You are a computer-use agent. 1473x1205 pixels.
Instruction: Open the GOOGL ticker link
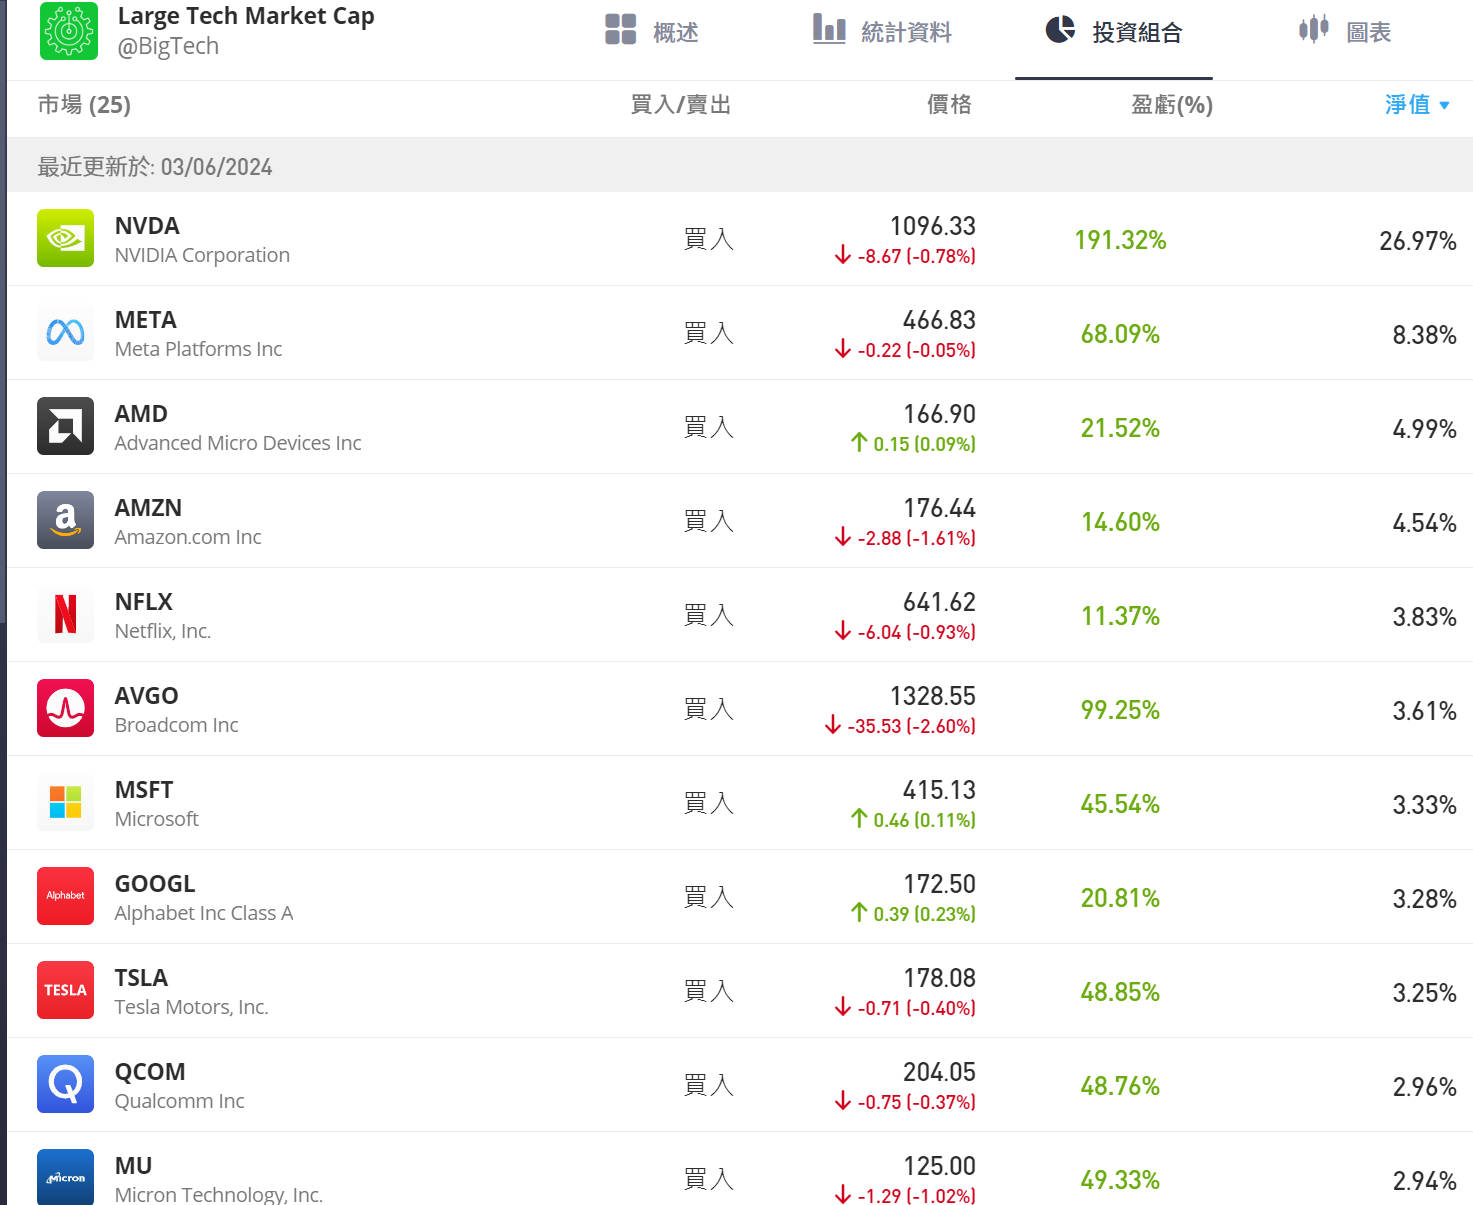coord(155,884)
